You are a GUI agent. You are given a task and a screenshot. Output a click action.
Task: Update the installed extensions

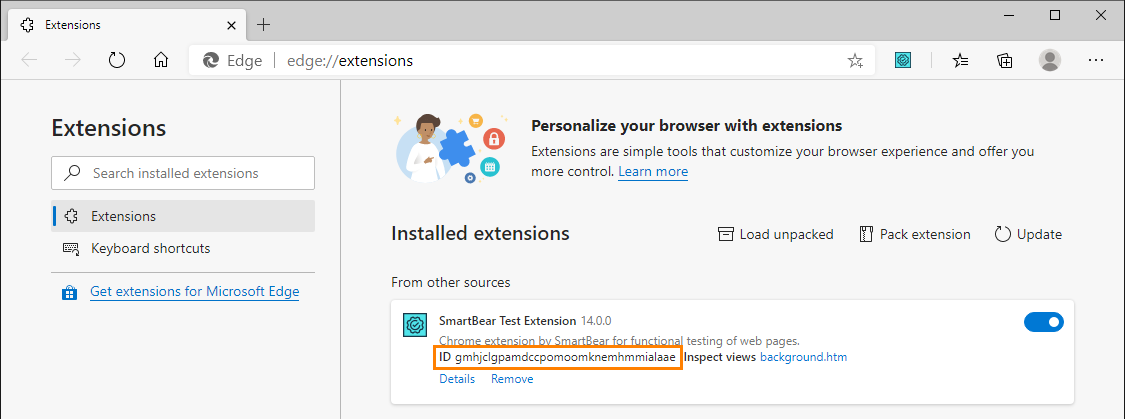(1028, 234)
